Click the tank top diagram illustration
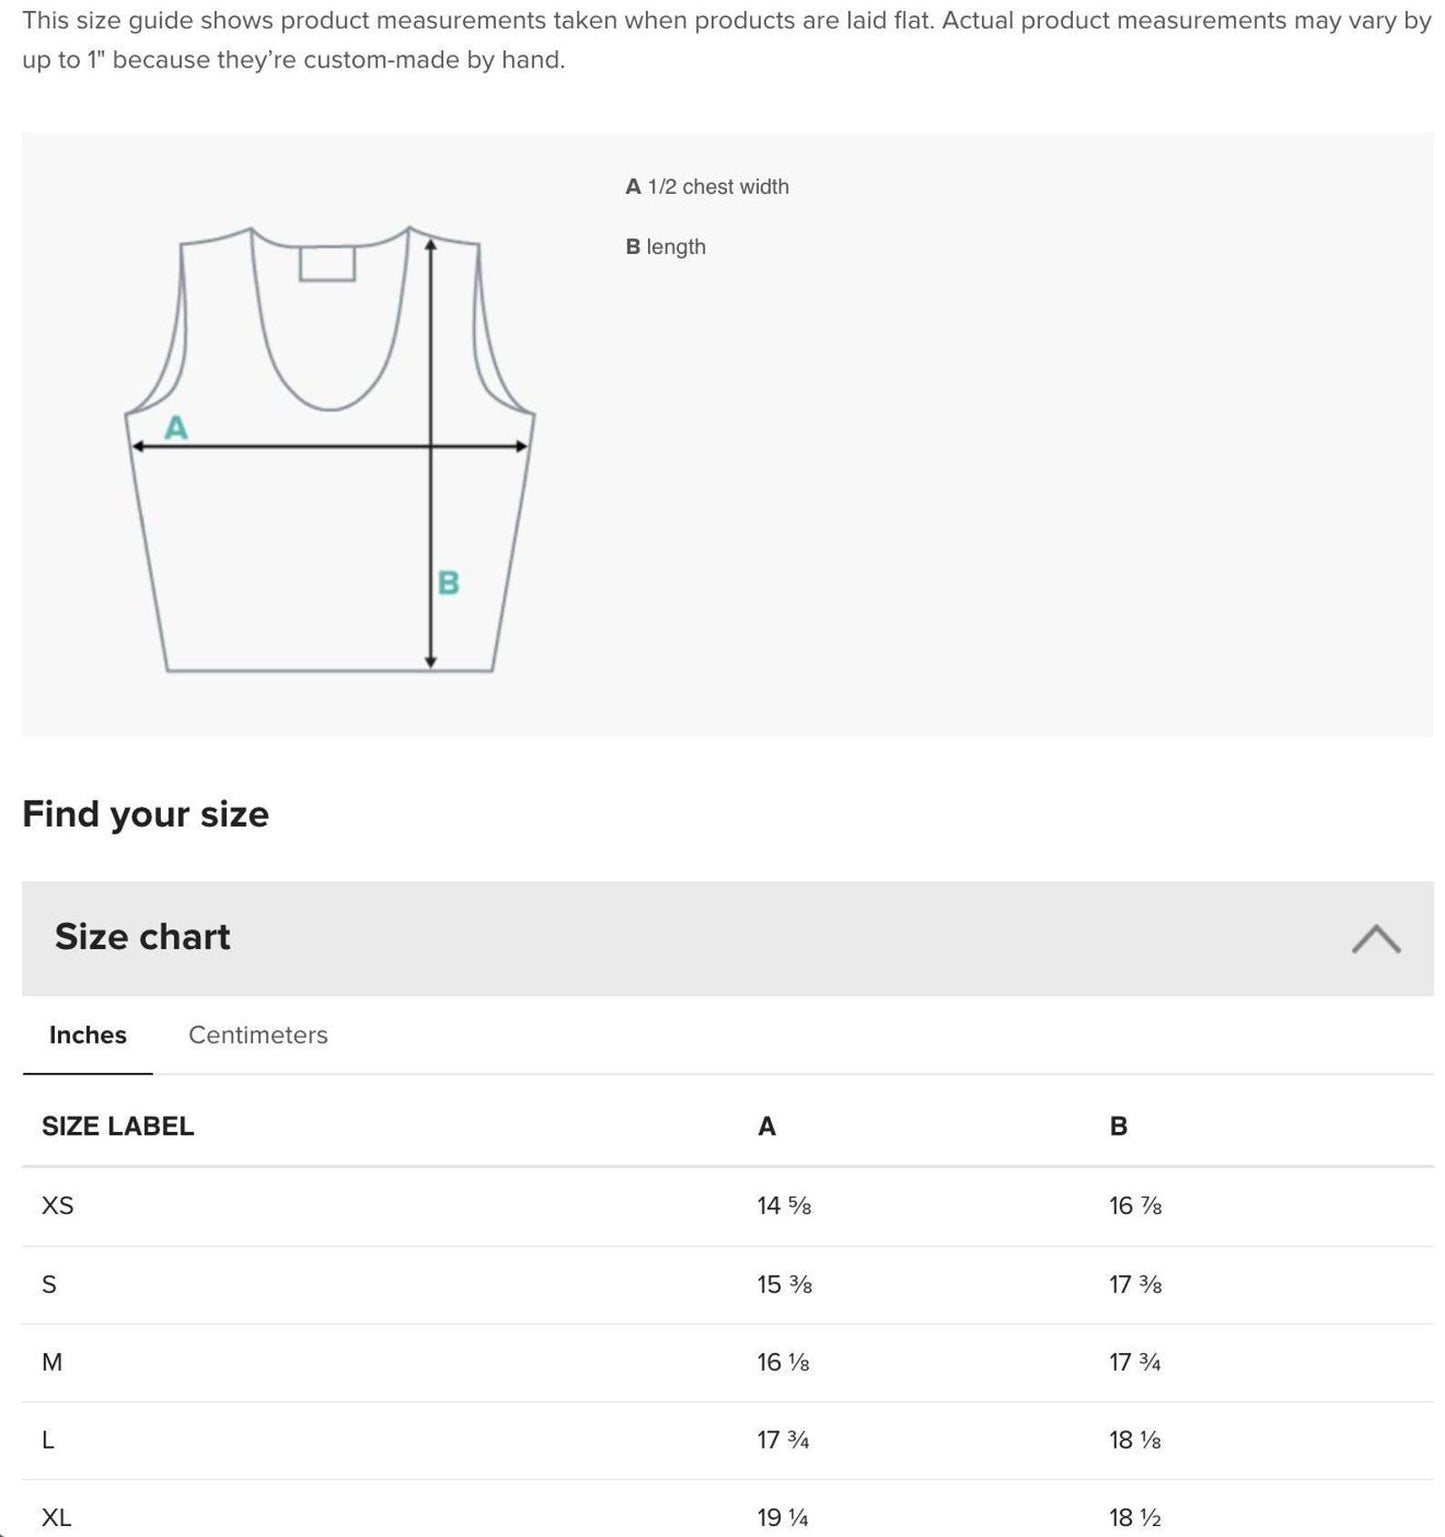The width and height of the screenshot is (1445, 1537). (330, 450)
